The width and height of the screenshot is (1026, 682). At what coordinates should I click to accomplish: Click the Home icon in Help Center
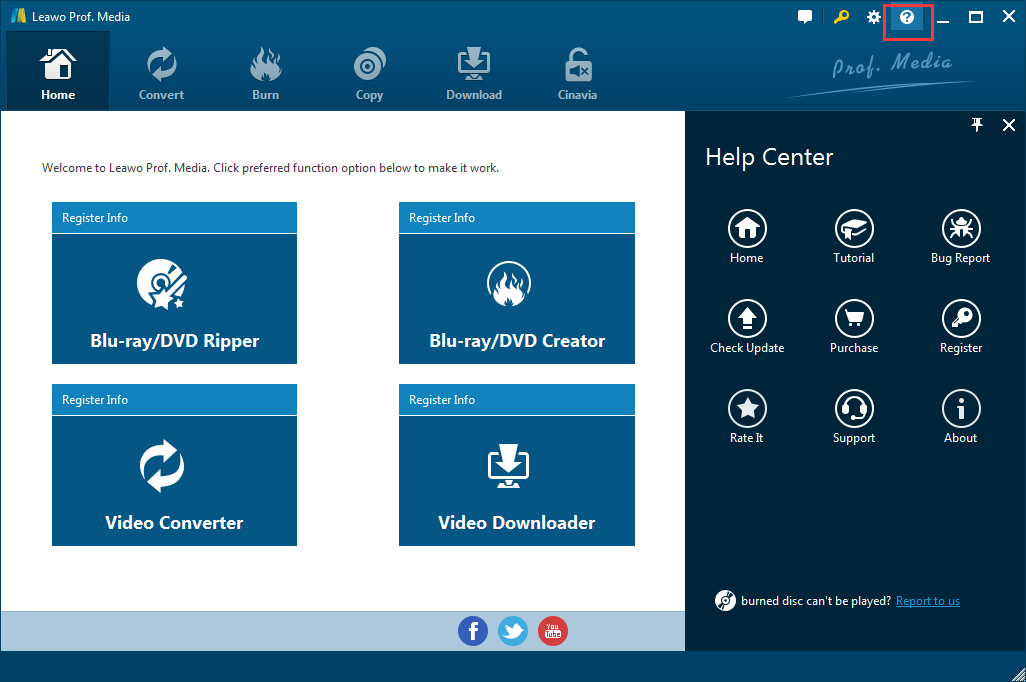[746, 229]
